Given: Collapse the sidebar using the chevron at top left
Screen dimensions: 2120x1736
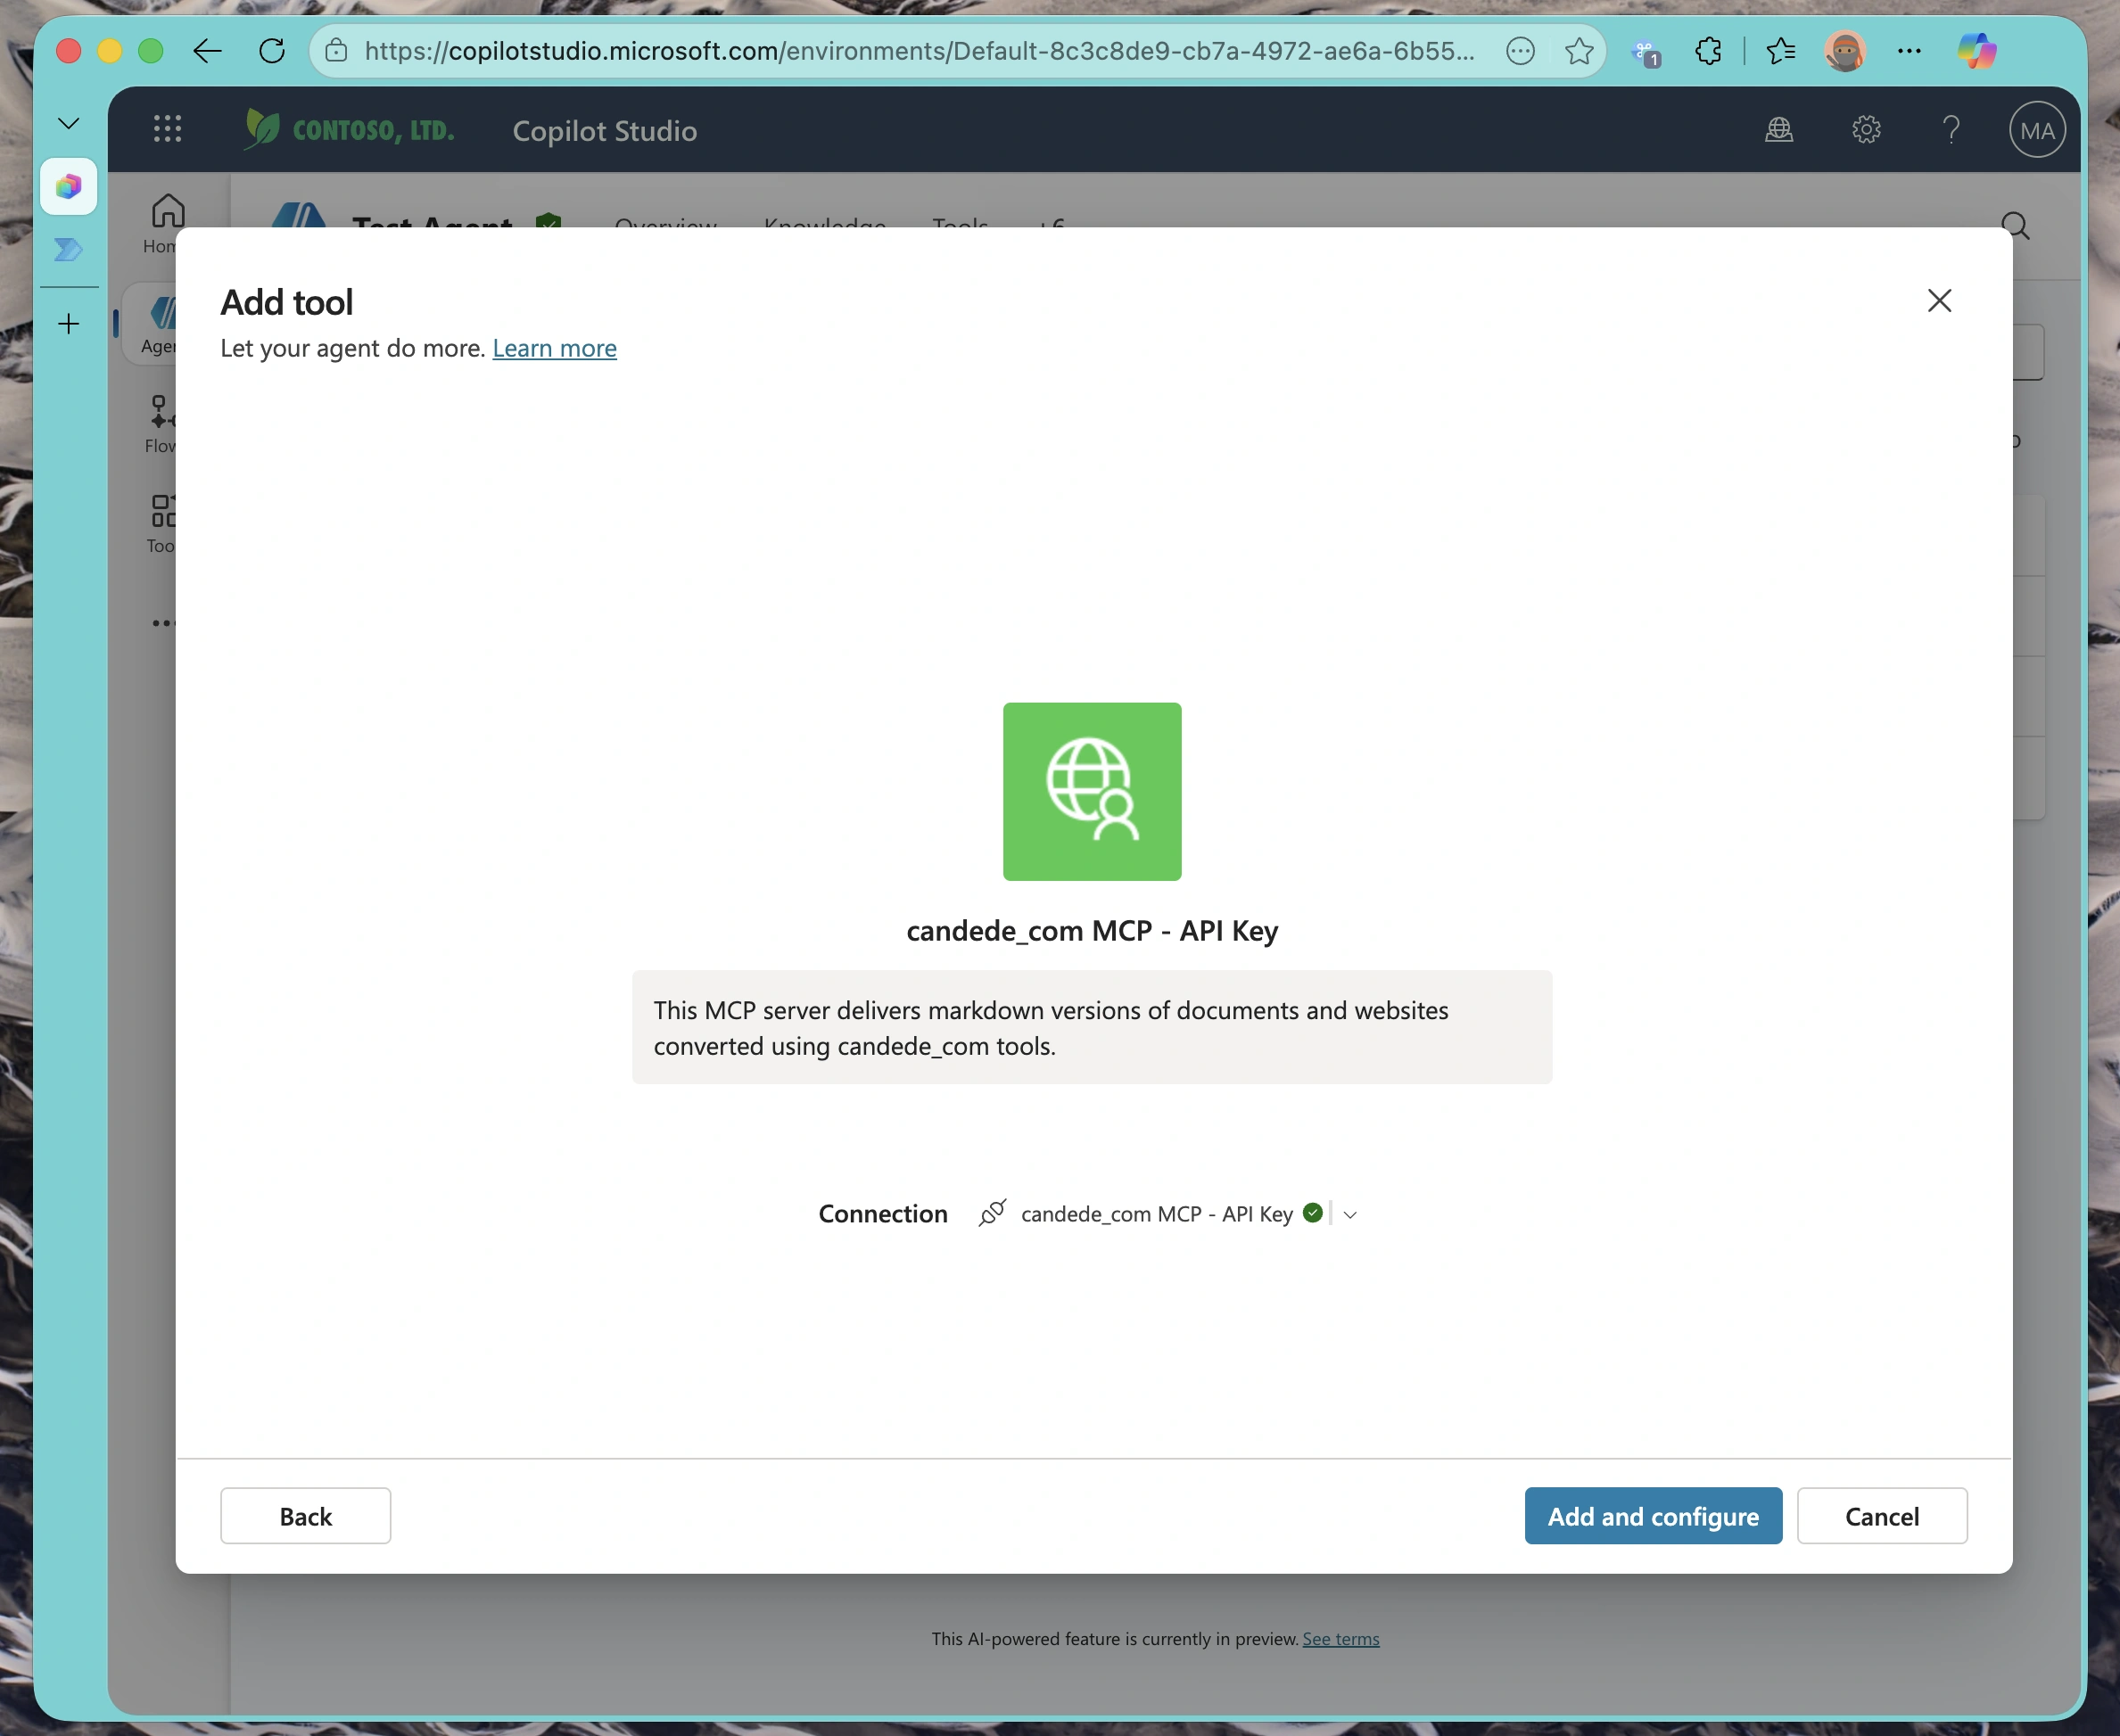Looking at the screenshot, I should 67,122.
